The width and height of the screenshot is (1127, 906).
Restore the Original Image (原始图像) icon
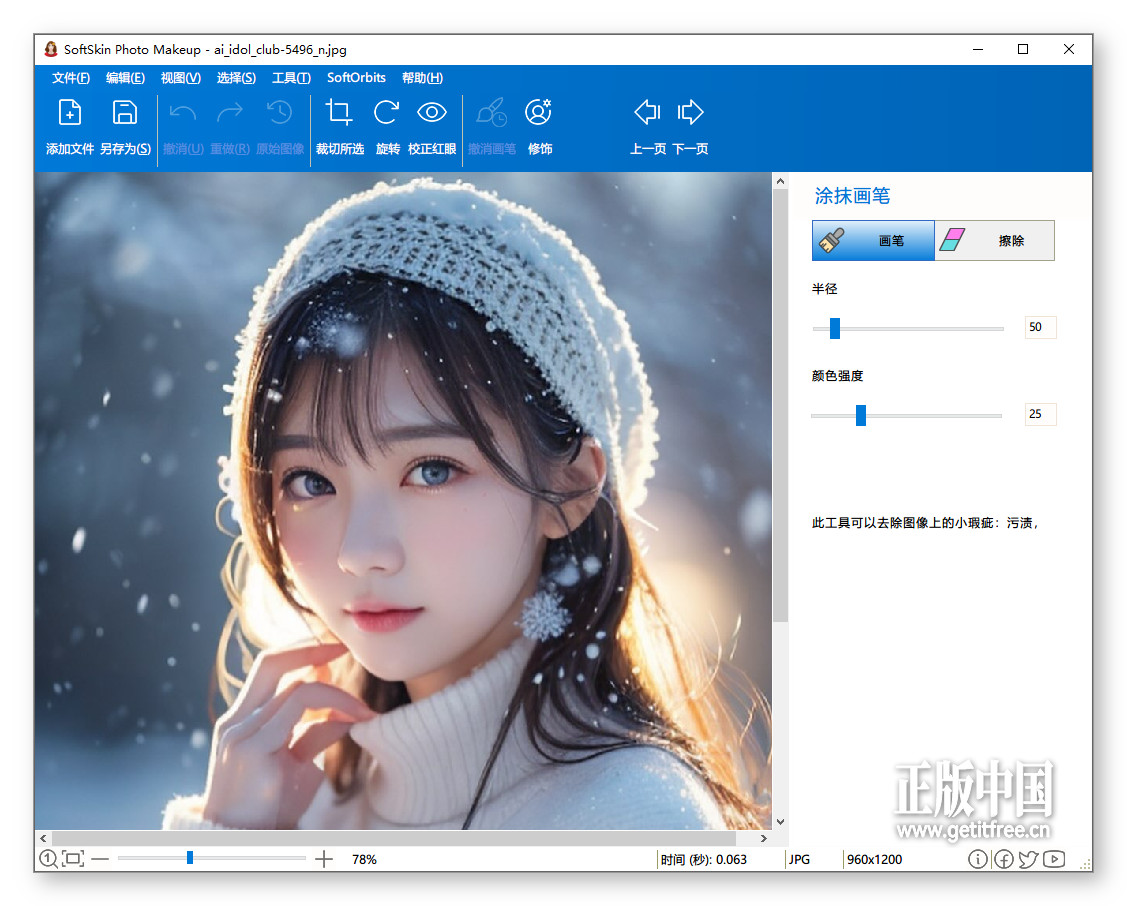280,113
